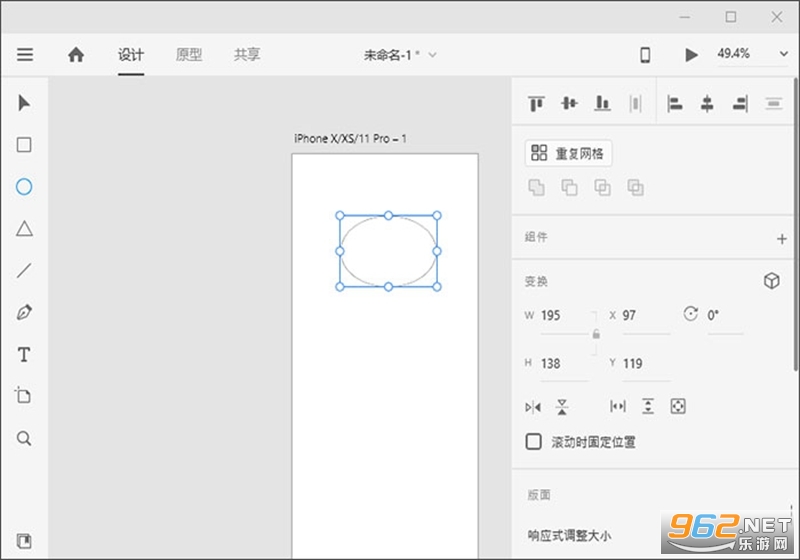Switch to the 共享 tab
Screen dimensions: 800x560
pyautogui.click(x=247, y=55)
